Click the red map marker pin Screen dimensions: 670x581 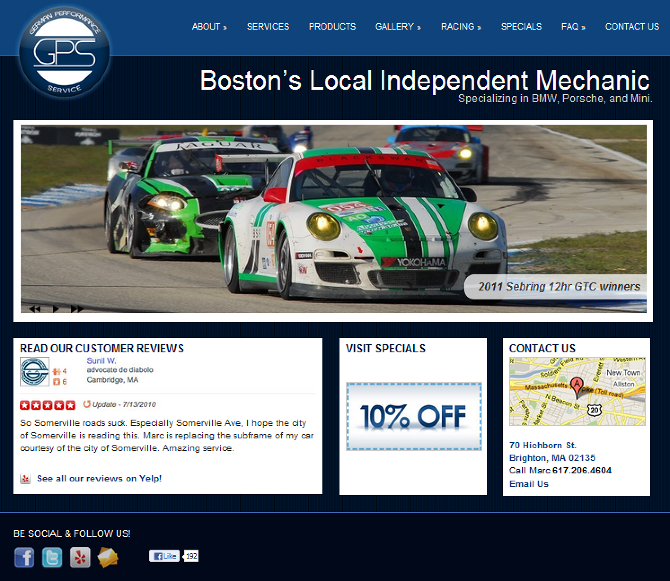click(x=576, y=386)
